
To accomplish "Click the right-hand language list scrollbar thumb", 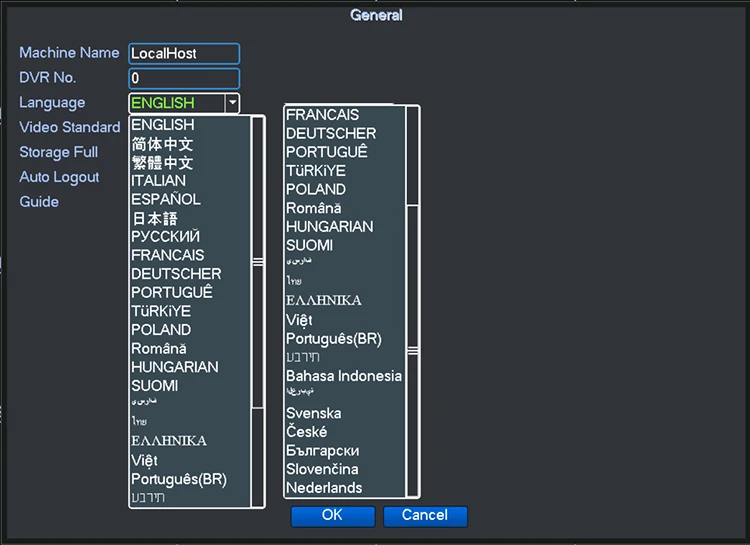I will point(412,352).
